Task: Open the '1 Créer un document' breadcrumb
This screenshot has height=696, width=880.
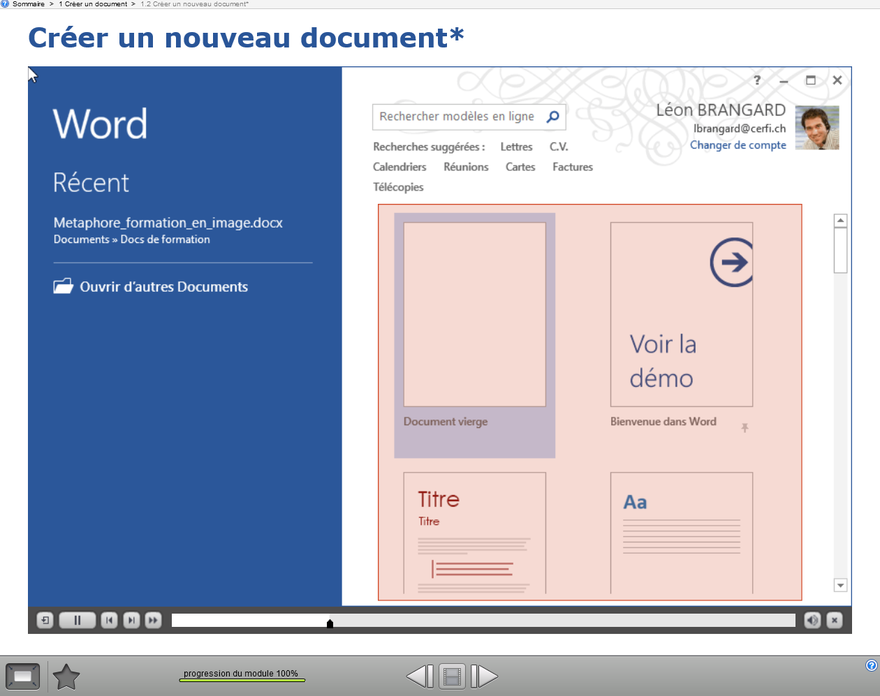Action: pyautogui.click(x=92, y=4)
